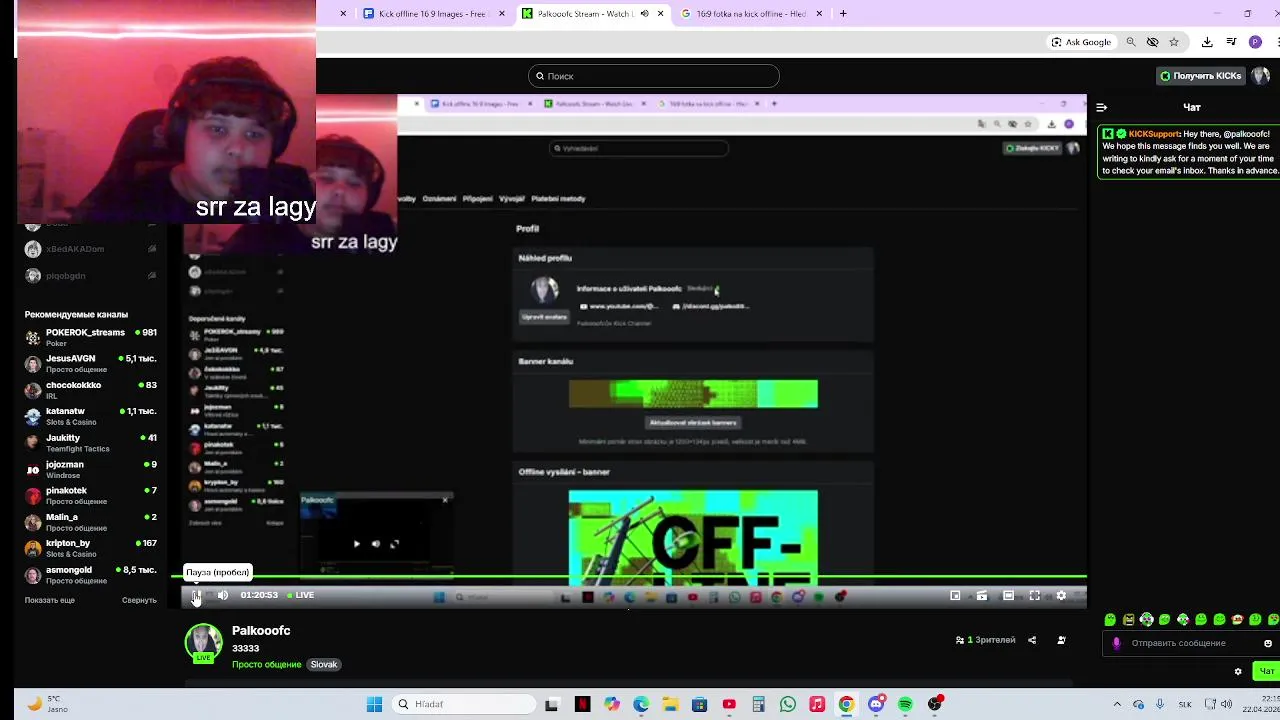This screenshot has width=1280, height=720.
Task: Click the KICKSupport chat message username
Action: (1154, 134)
